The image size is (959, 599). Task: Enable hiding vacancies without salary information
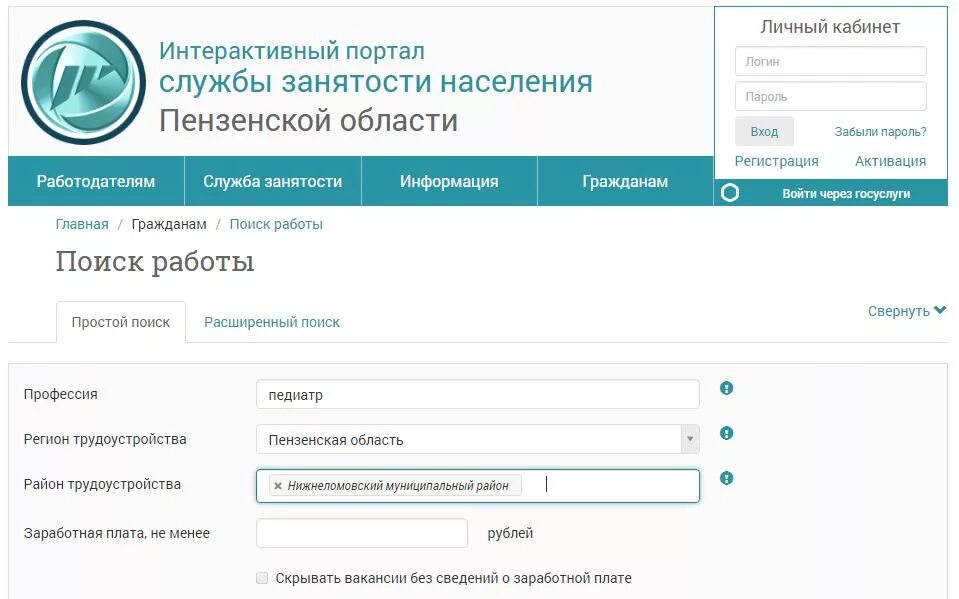262,577
